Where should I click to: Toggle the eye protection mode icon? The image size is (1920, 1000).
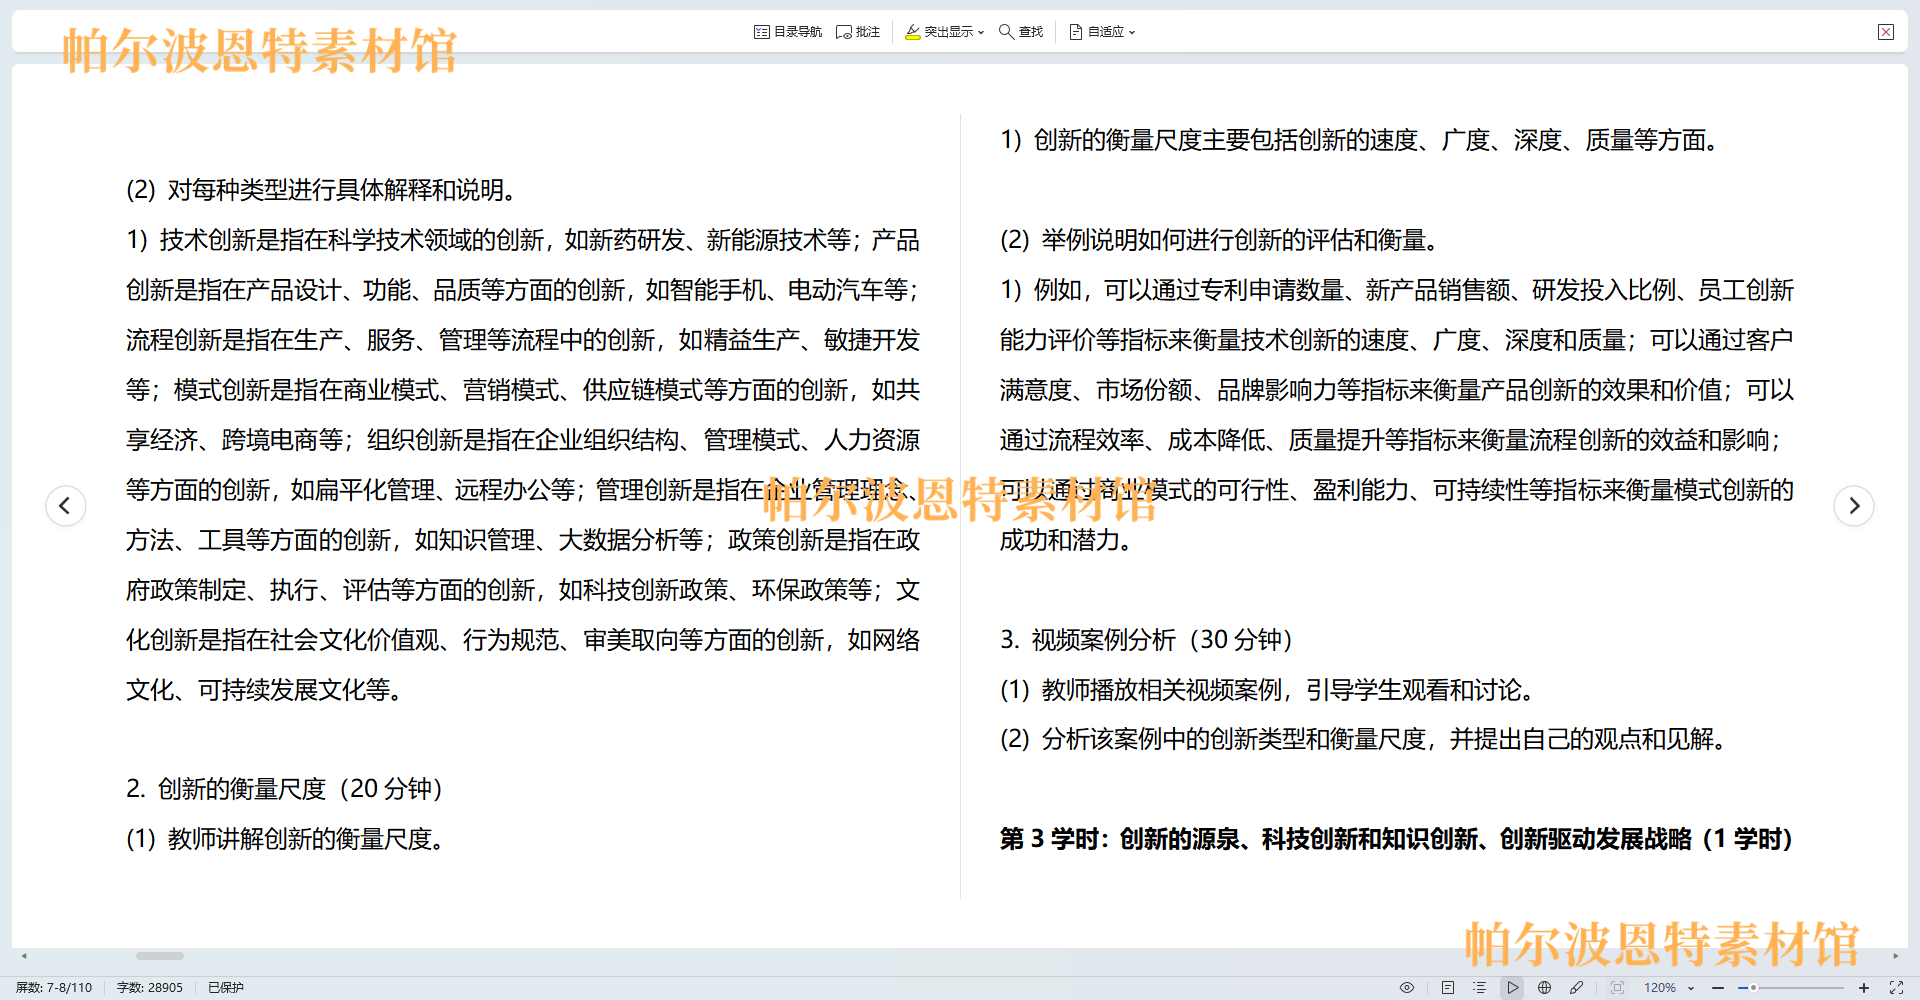[1407, 987]
